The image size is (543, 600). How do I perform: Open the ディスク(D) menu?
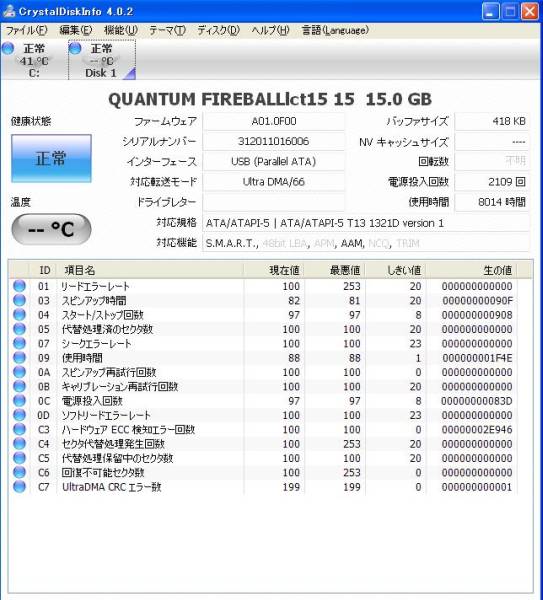[218, 30]
